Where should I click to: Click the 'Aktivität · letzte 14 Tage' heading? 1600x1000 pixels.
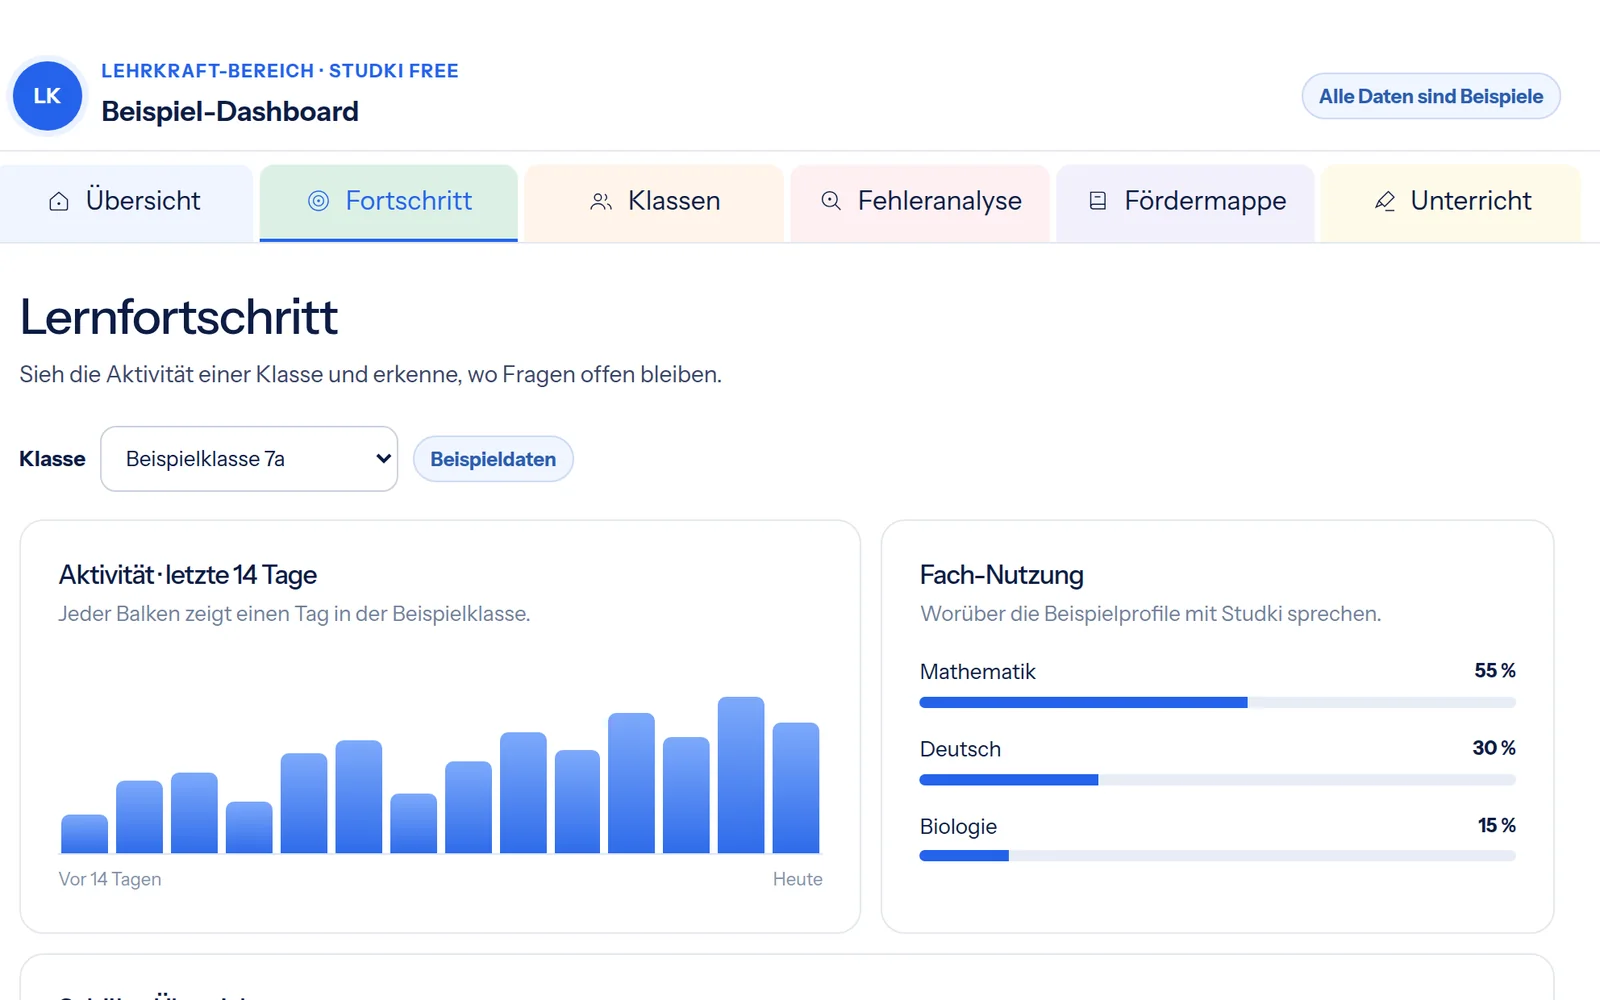pos(188,575)
